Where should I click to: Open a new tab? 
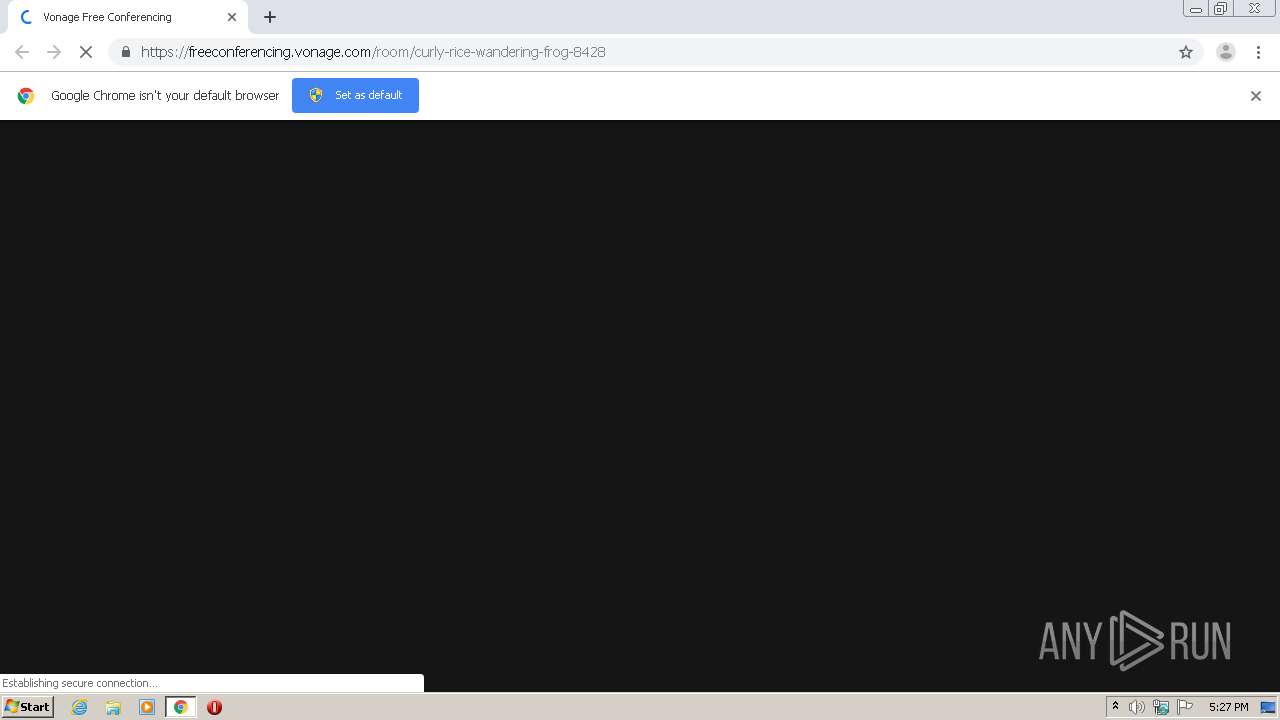click(270, 17)
